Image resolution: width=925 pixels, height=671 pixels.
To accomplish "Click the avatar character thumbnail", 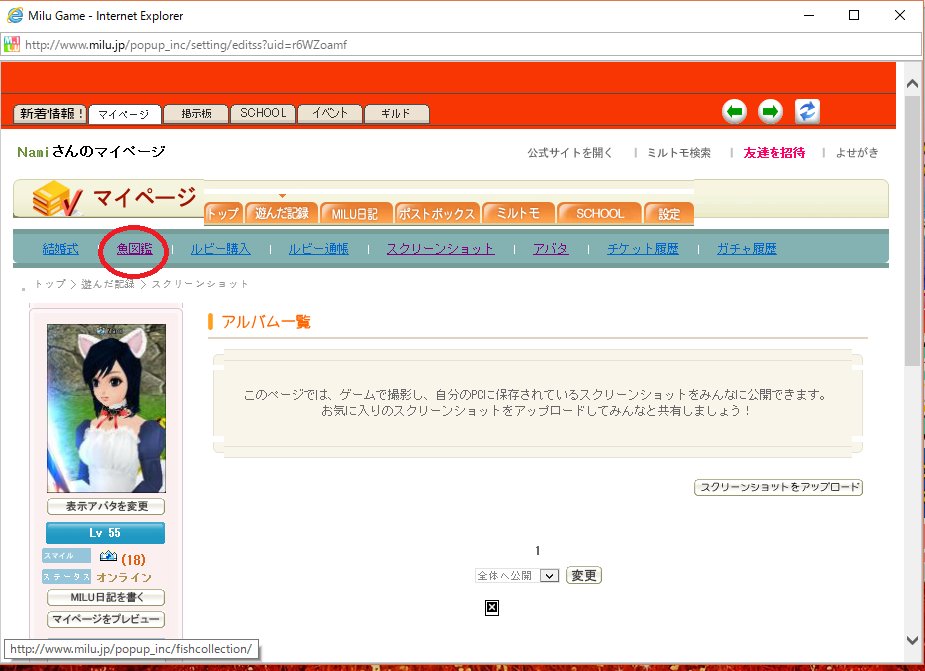I will click(x=106, y=408).
